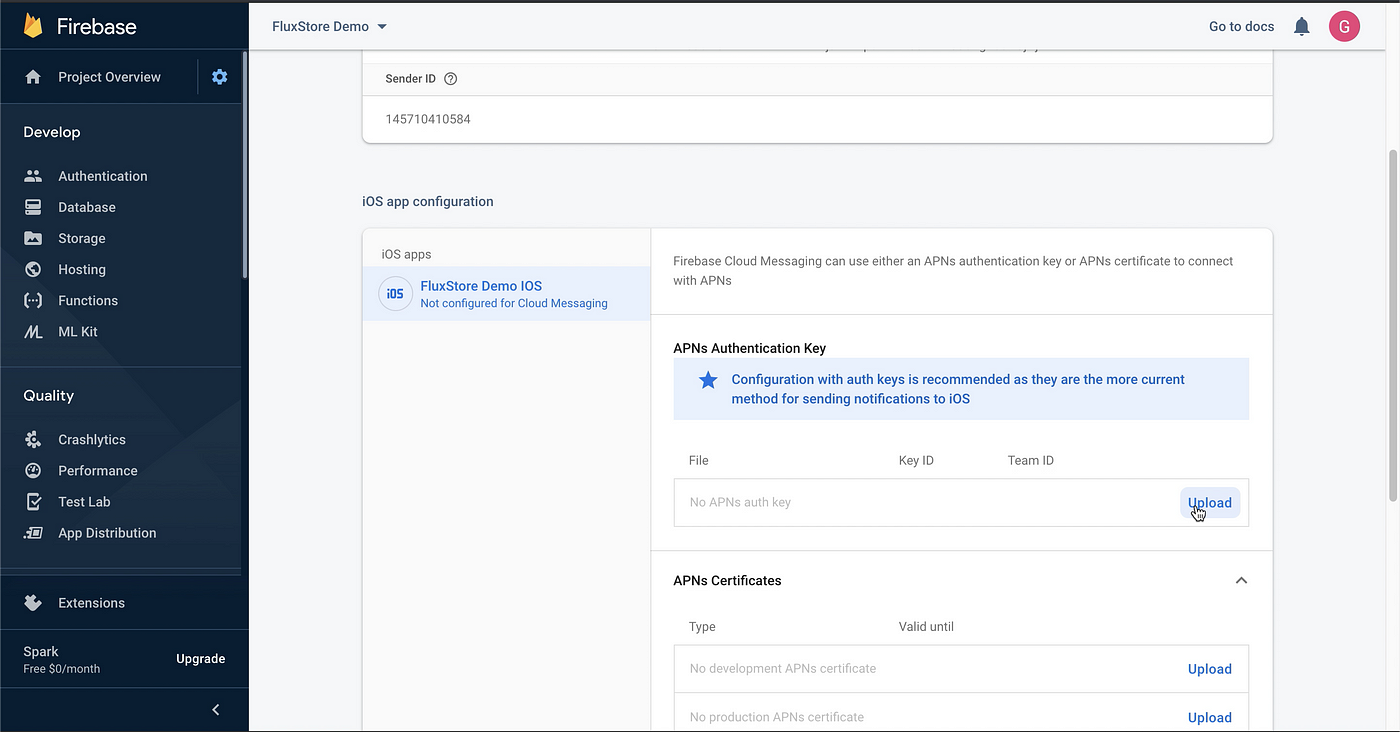This screenshot has height=732, width=1400.
Task: Click the Hosting globe icon
Action: 33,269
